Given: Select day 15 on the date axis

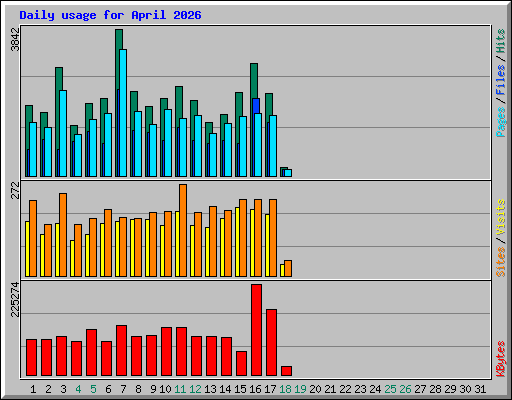Looking at the screenshot, I should (240, 389).
